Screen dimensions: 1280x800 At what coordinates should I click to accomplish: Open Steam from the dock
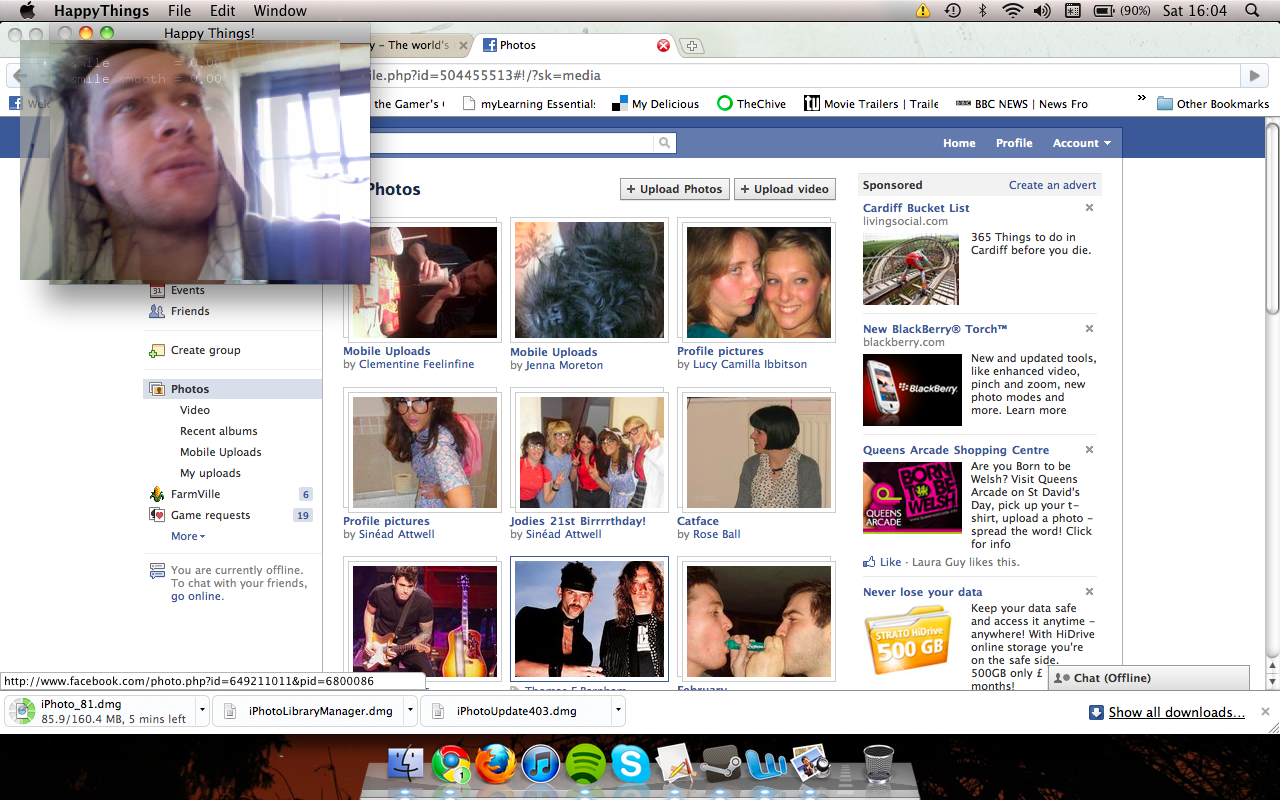point(720,765)
